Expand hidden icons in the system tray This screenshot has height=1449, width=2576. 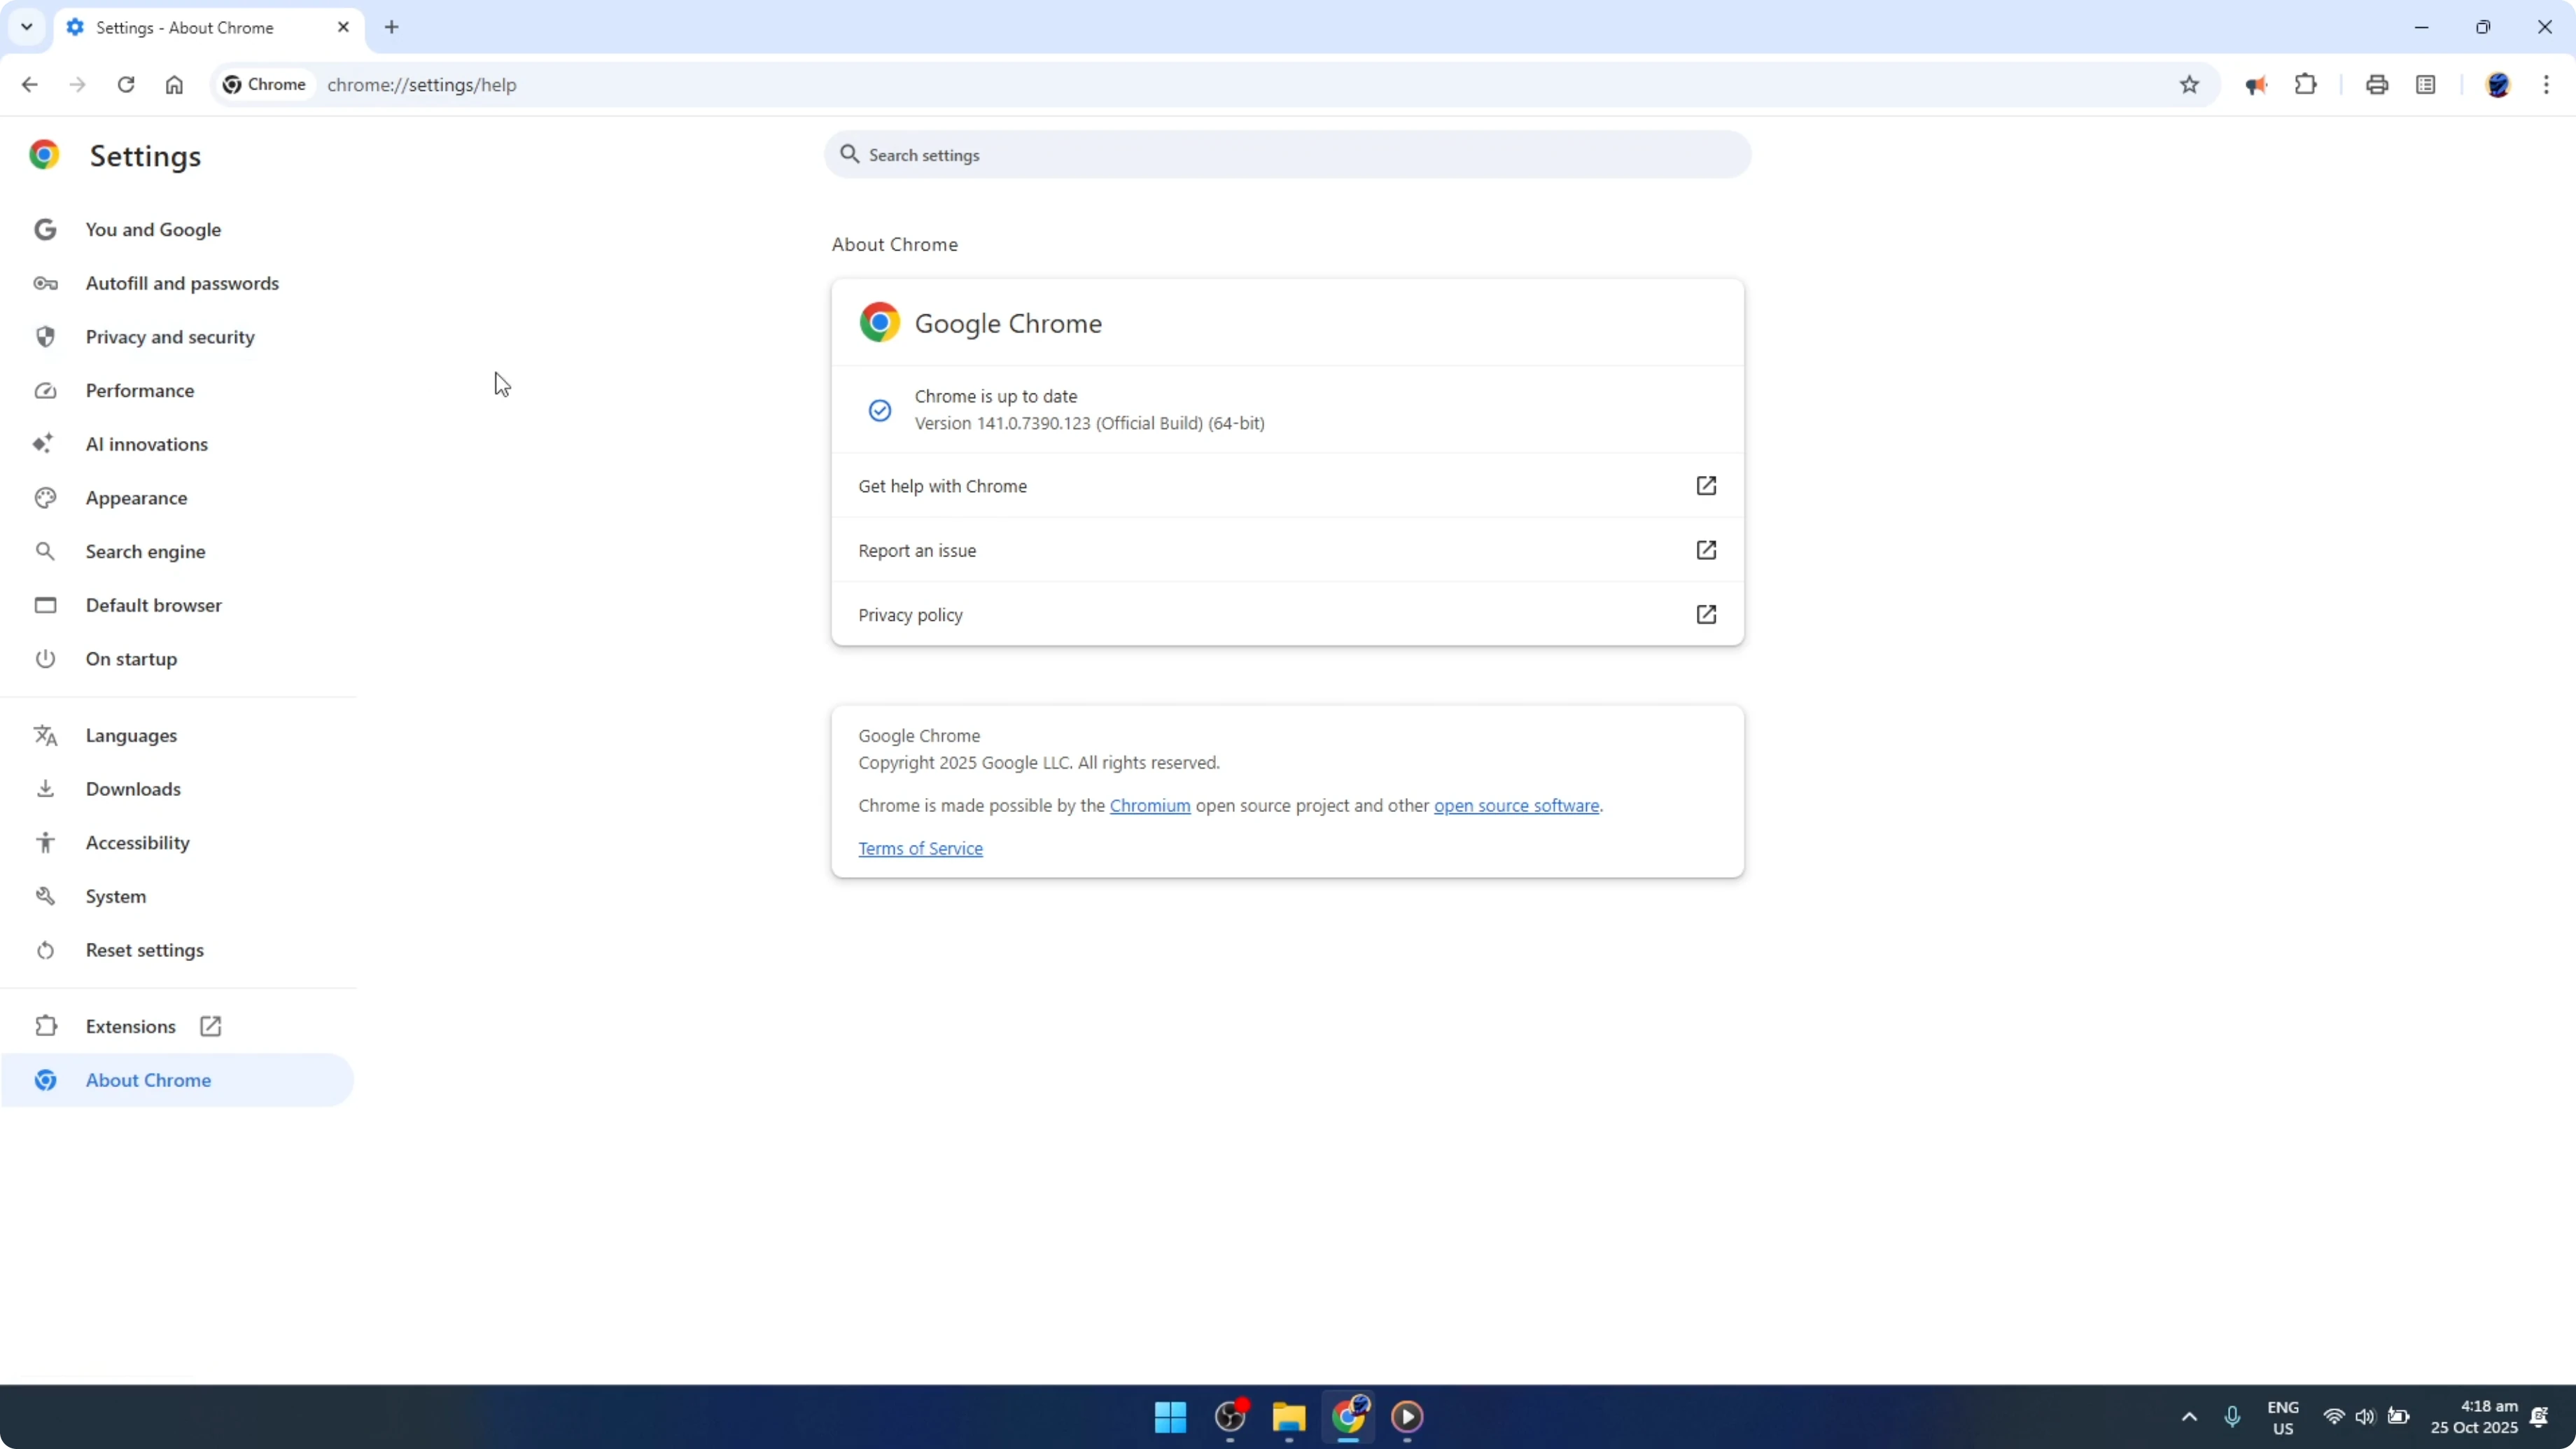(2188, 1417)
